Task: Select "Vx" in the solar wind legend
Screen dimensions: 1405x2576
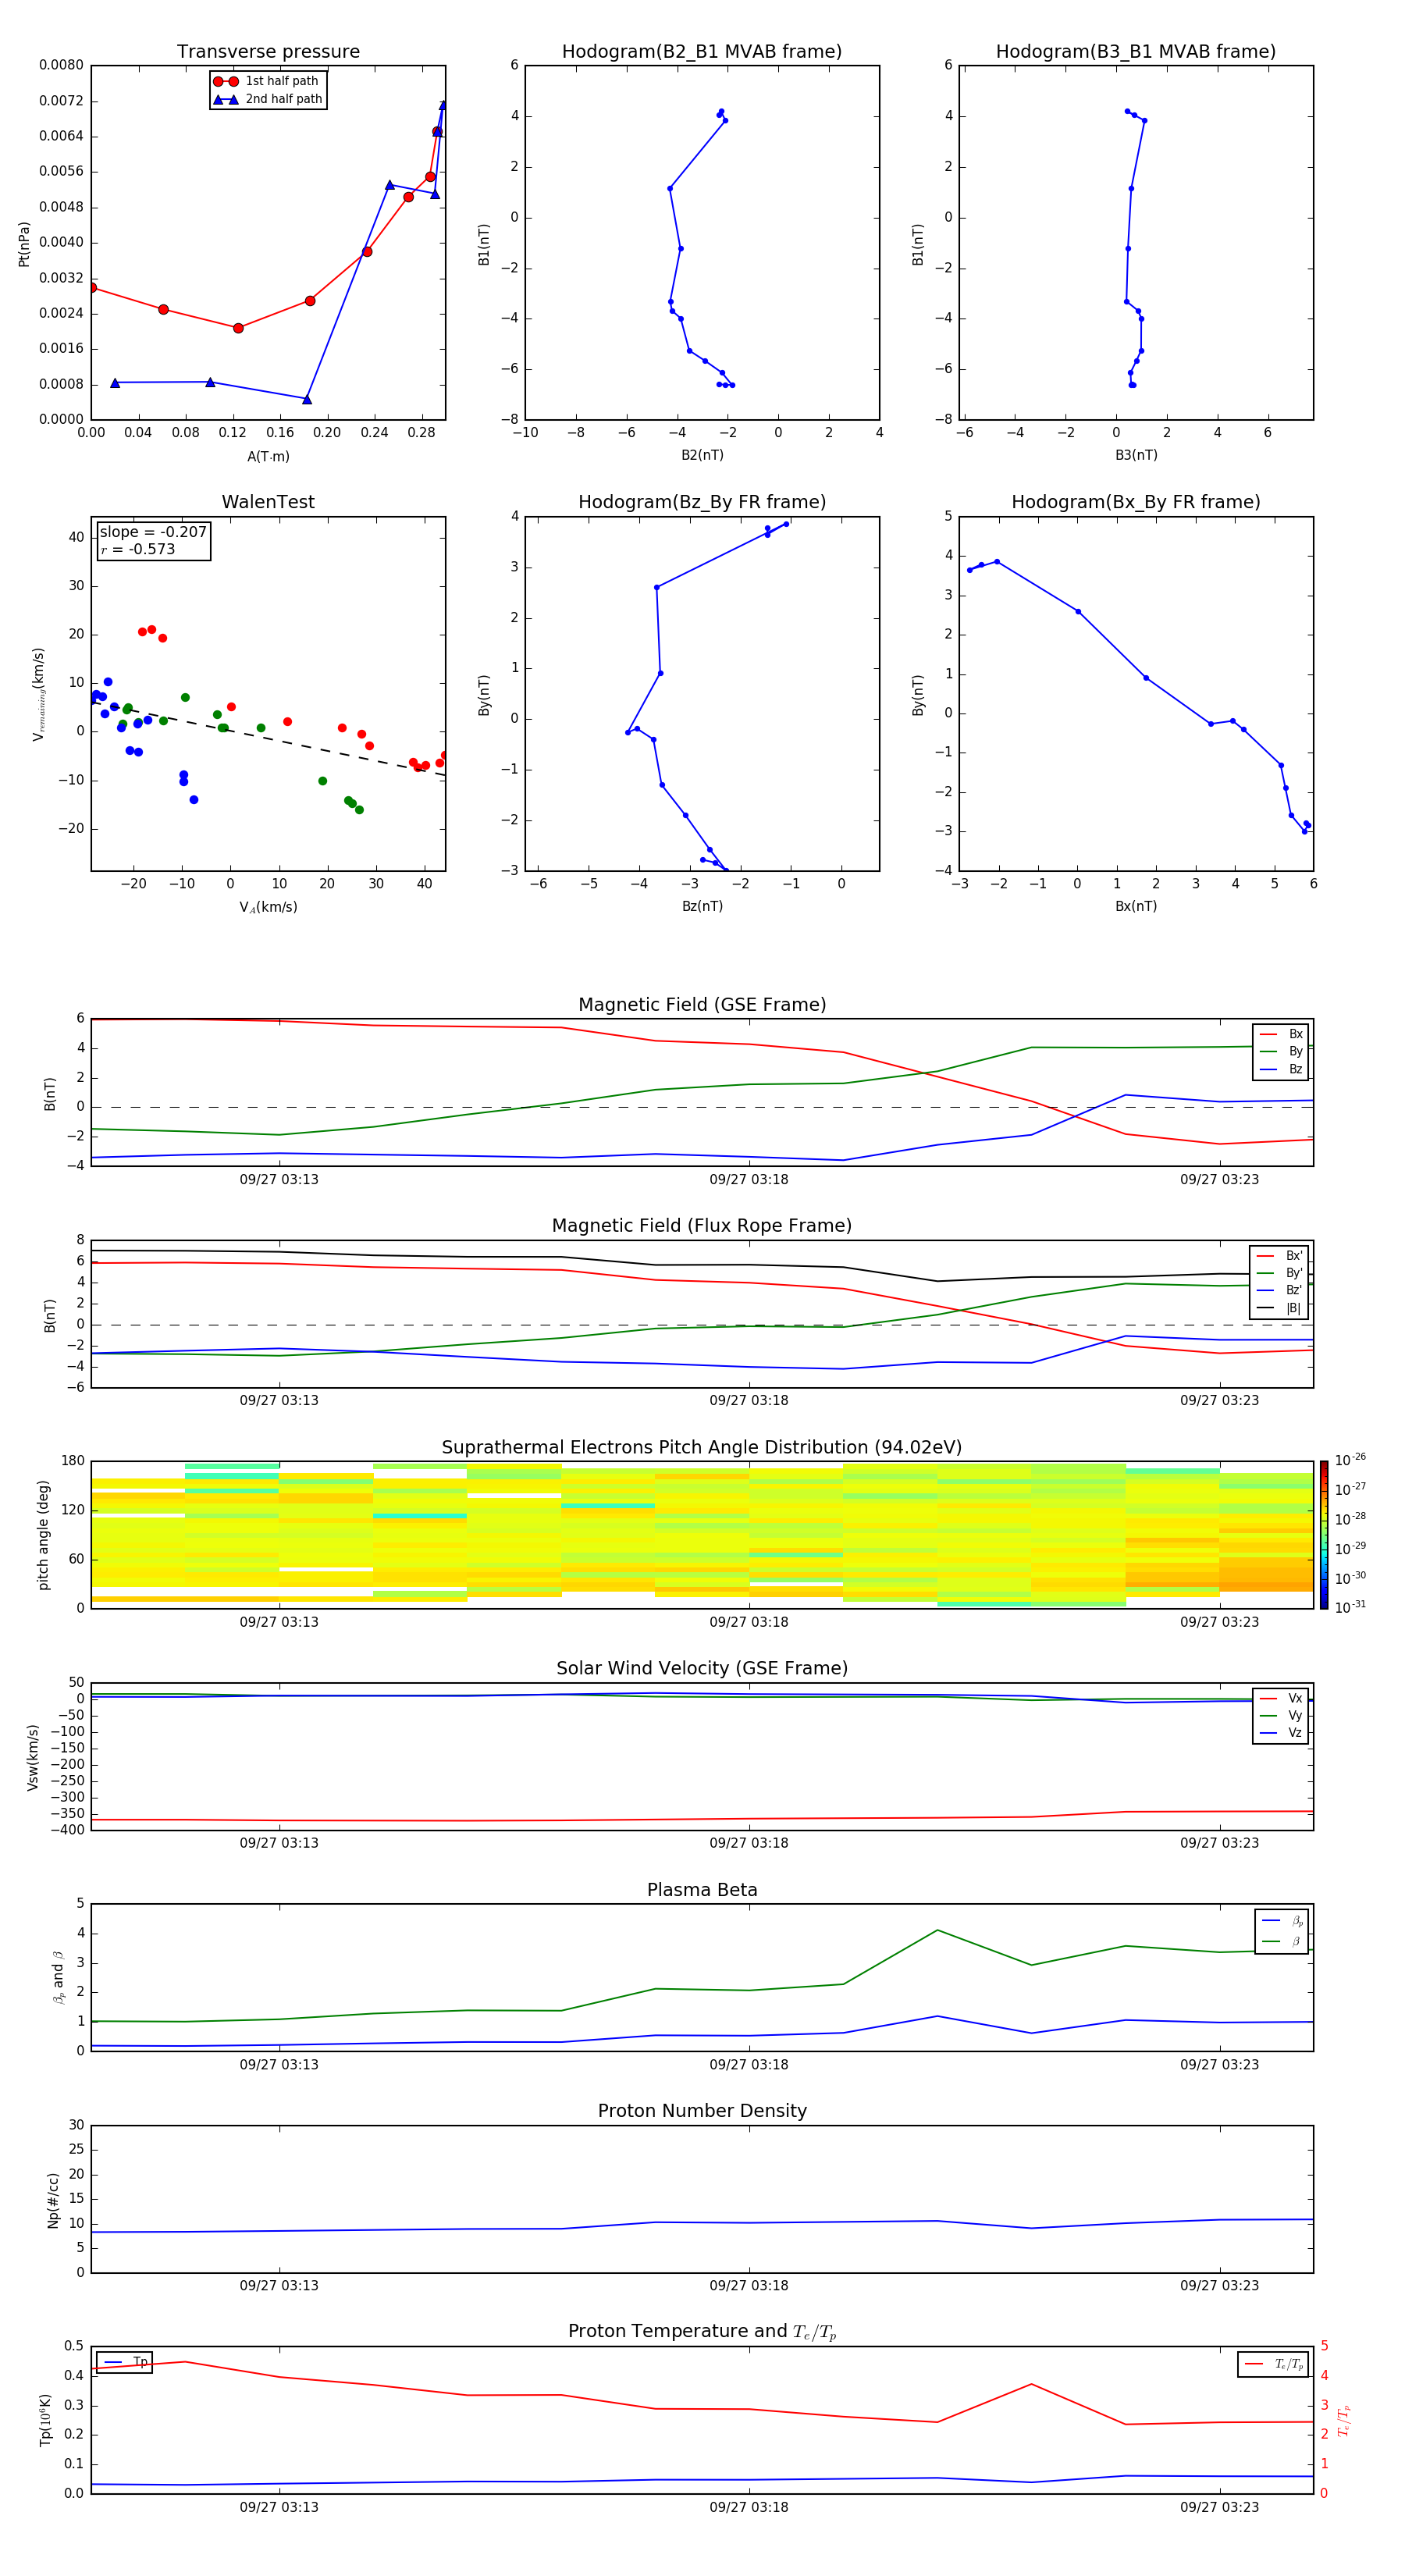Action: [1281, 1698]
